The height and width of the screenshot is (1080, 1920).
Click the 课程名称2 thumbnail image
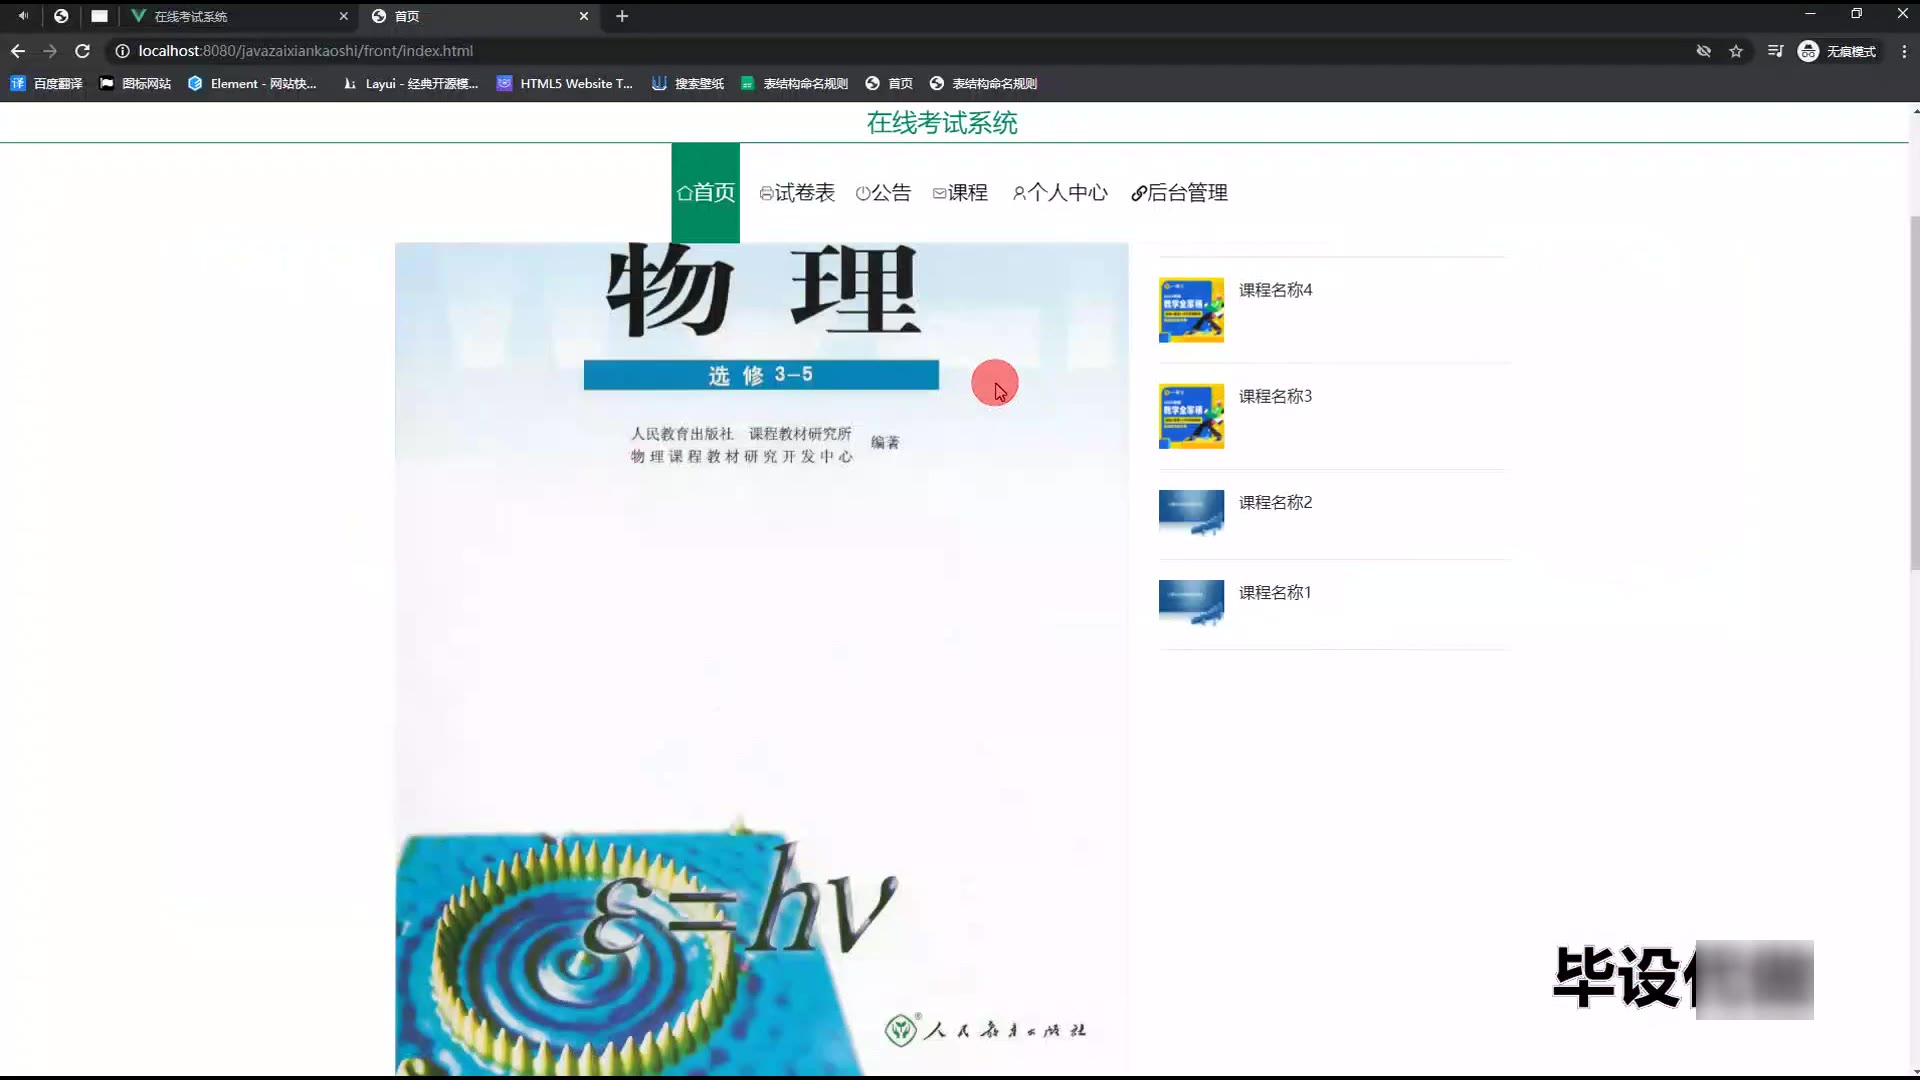[x=1191, y=513]
